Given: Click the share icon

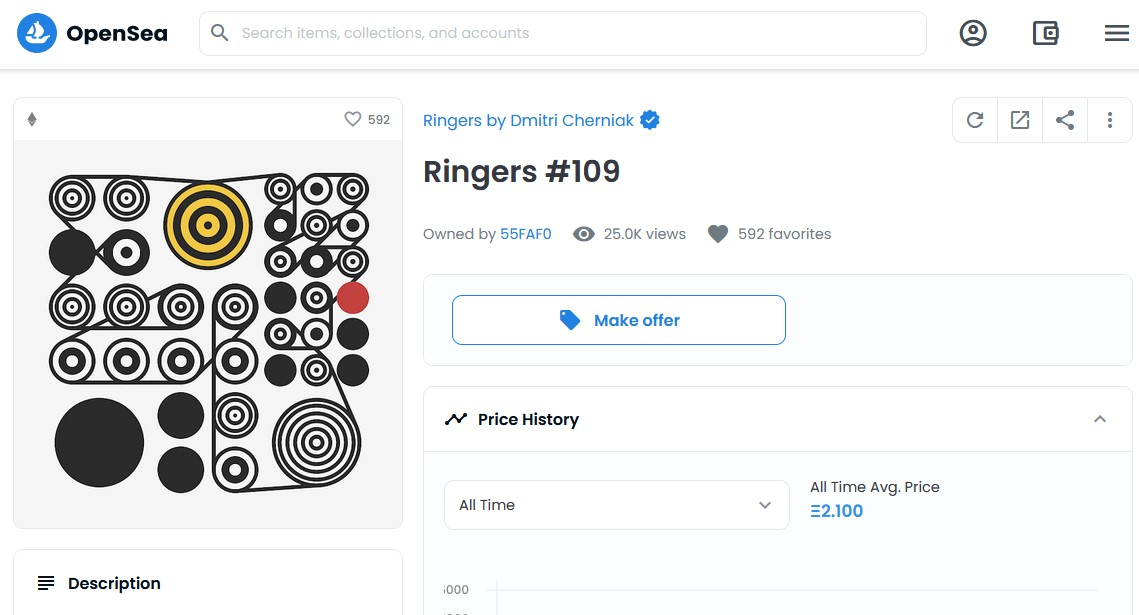Looking at the screenshot, I should coord(1065,121).
